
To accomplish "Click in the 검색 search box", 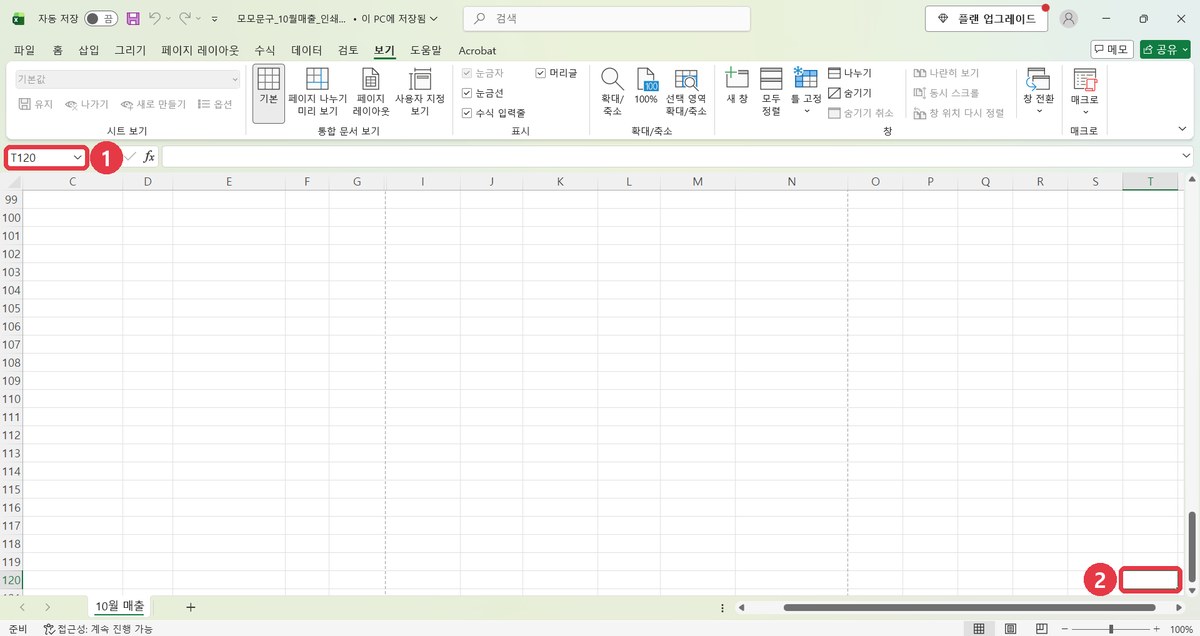I will coord(607,19).
